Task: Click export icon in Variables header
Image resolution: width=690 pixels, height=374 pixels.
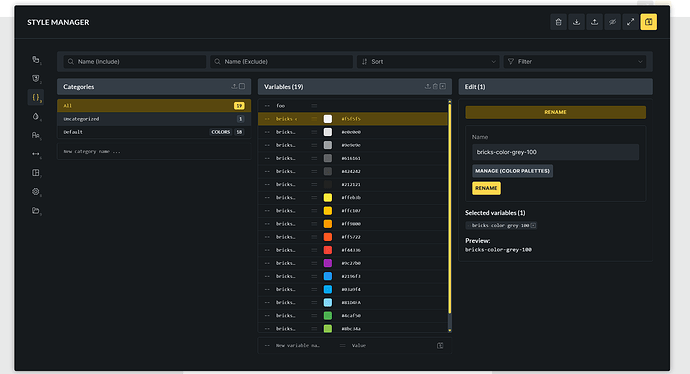Action: 427,87
